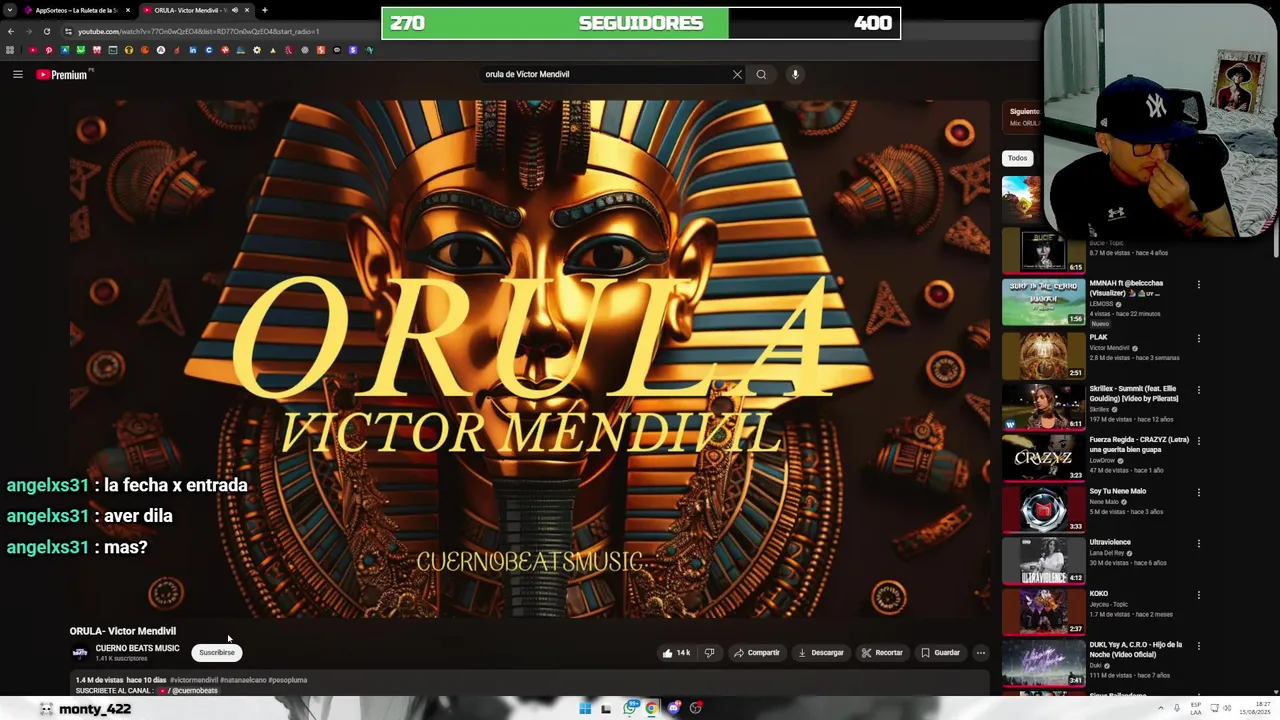
Task: Open Chrome from the taskbar
Action: (651, 709)
